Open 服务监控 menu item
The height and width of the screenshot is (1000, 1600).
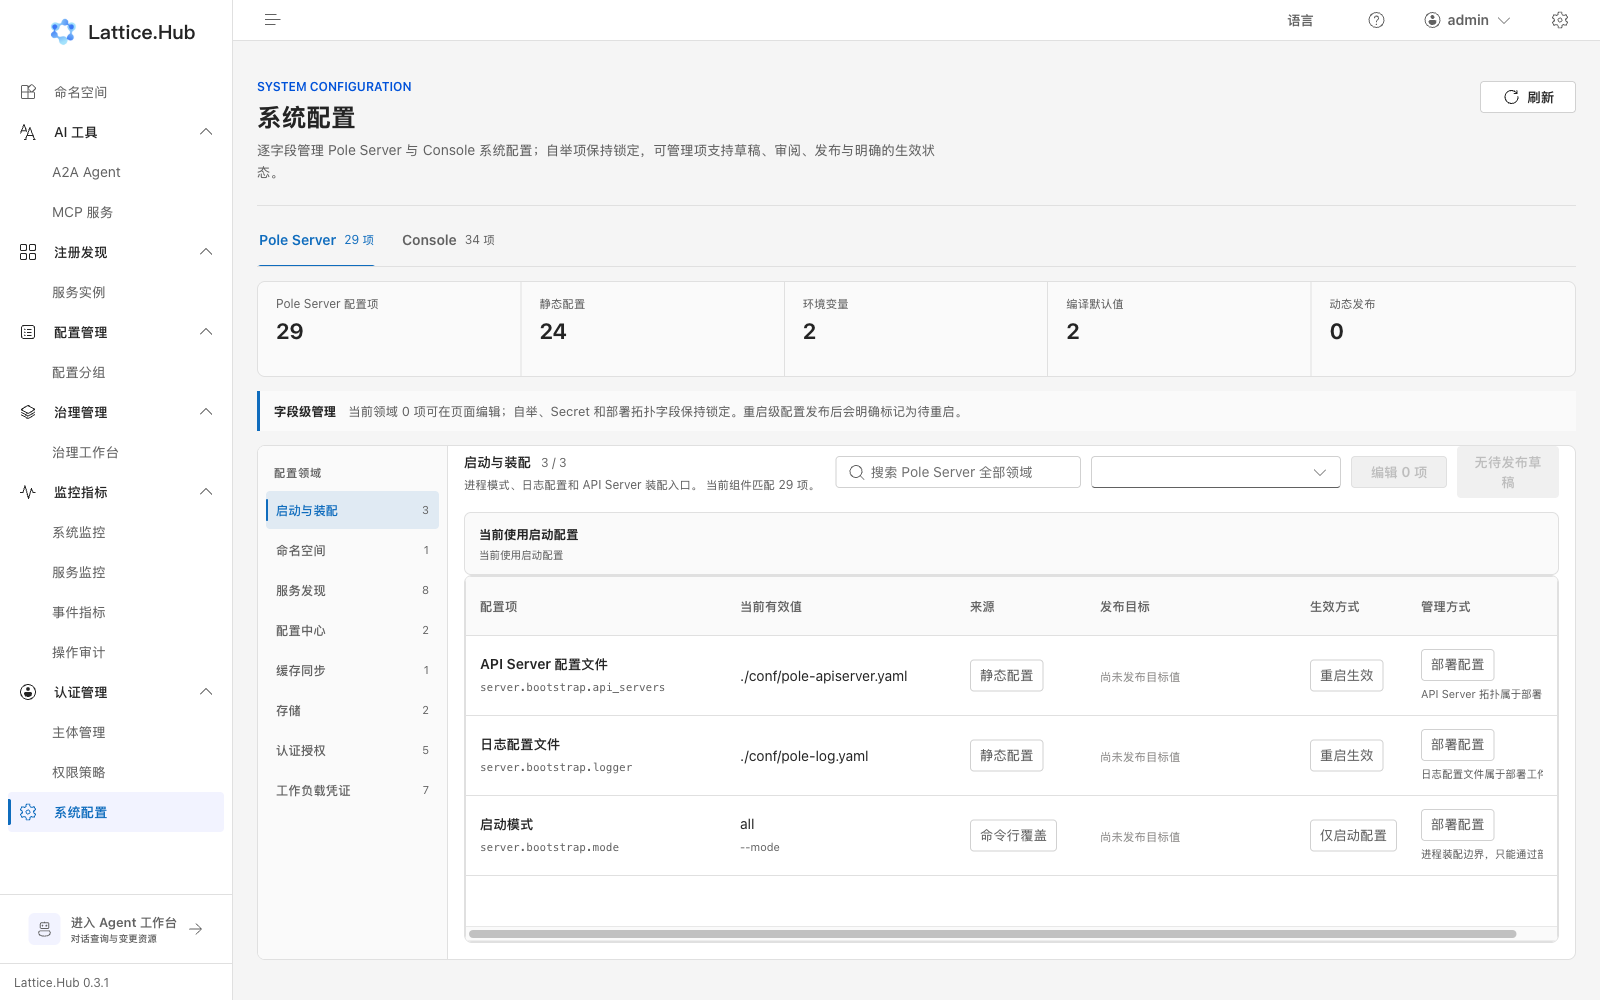pos(116,572)
